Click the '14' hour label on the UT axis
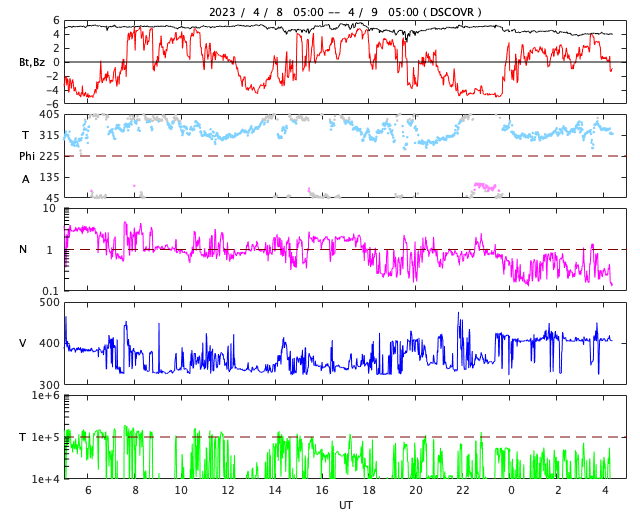 pyautogui.click(x=275, y=490)
